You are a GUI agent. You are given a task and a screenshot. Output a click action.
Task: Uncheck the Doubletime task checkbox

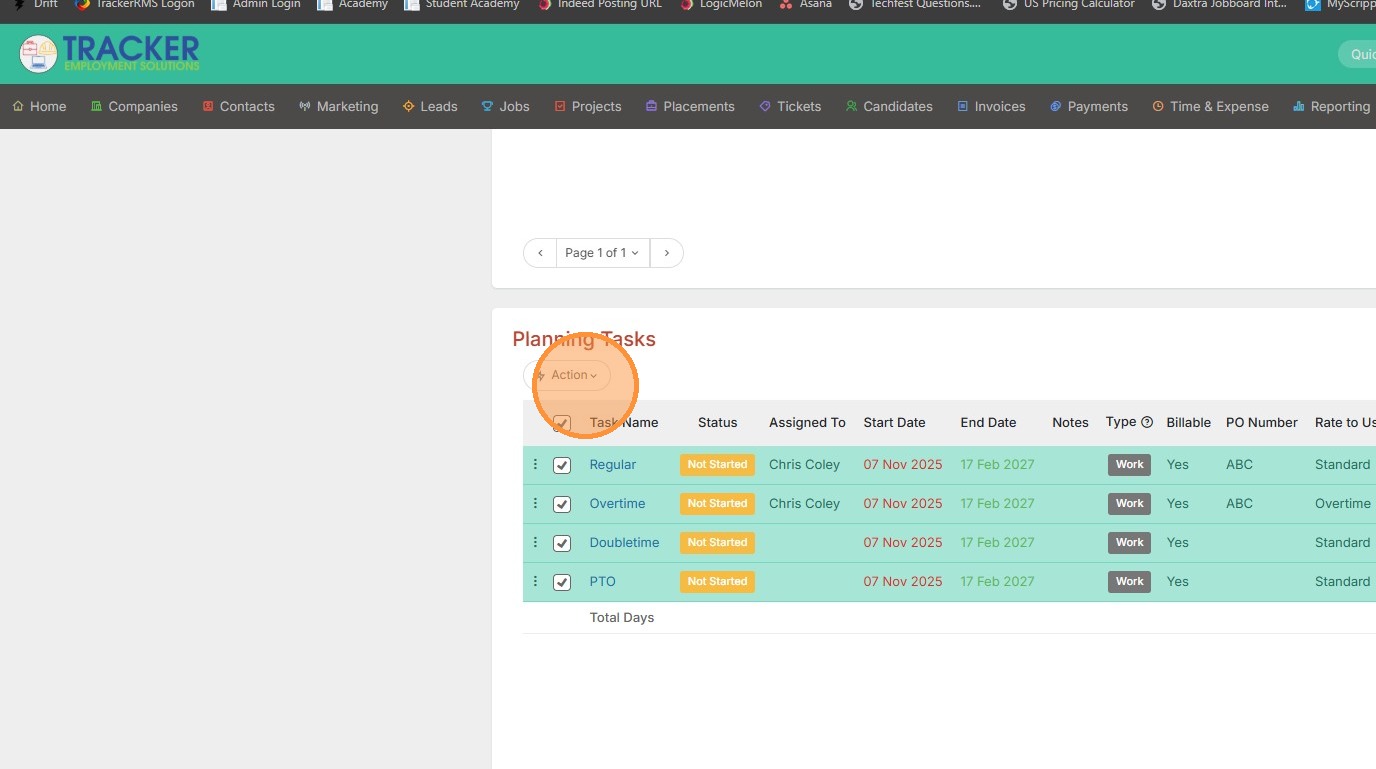tap(562, 543)
